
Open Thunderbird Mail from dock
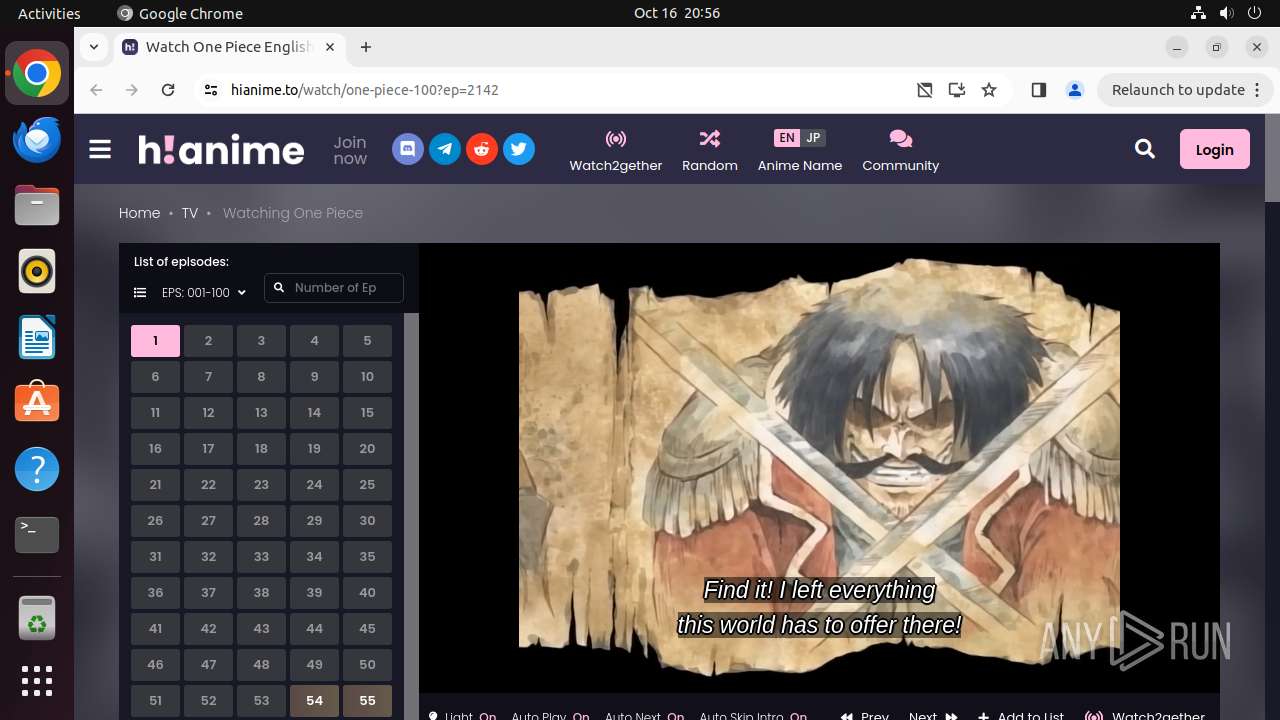point(37,140)
